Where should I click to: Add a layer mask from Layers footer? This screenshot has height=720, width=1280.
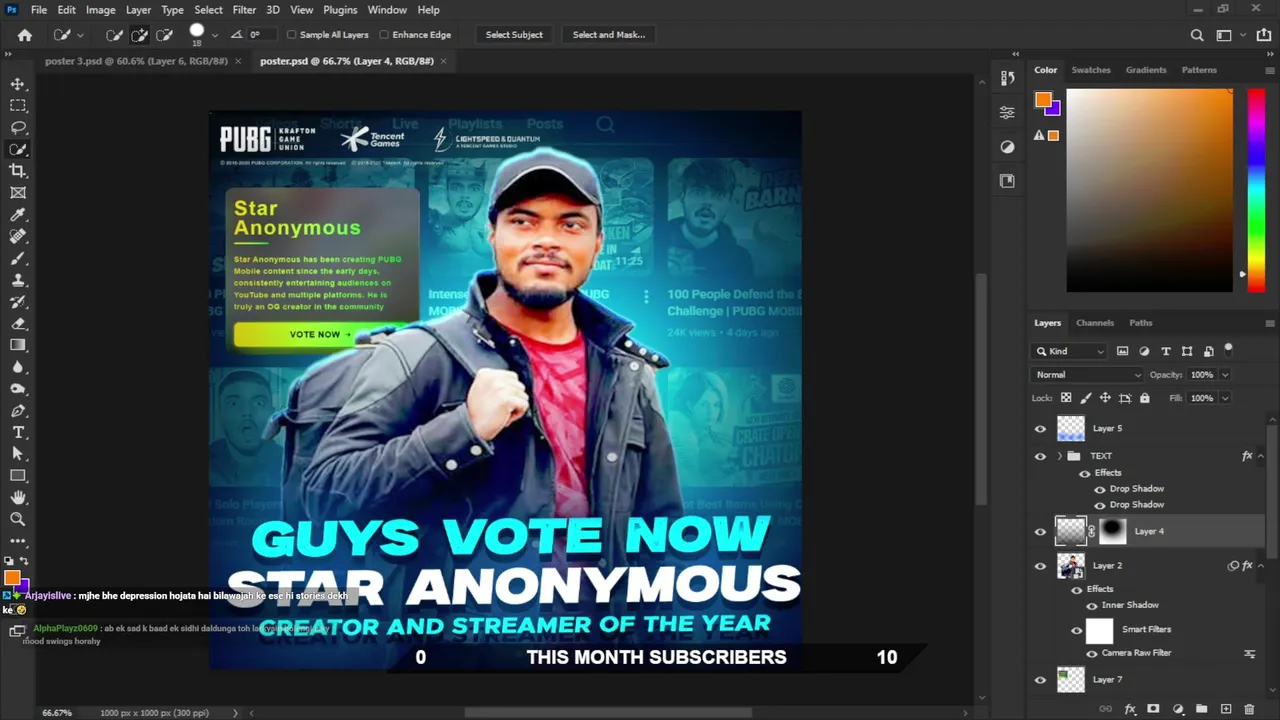click(x=1153, y=709)
